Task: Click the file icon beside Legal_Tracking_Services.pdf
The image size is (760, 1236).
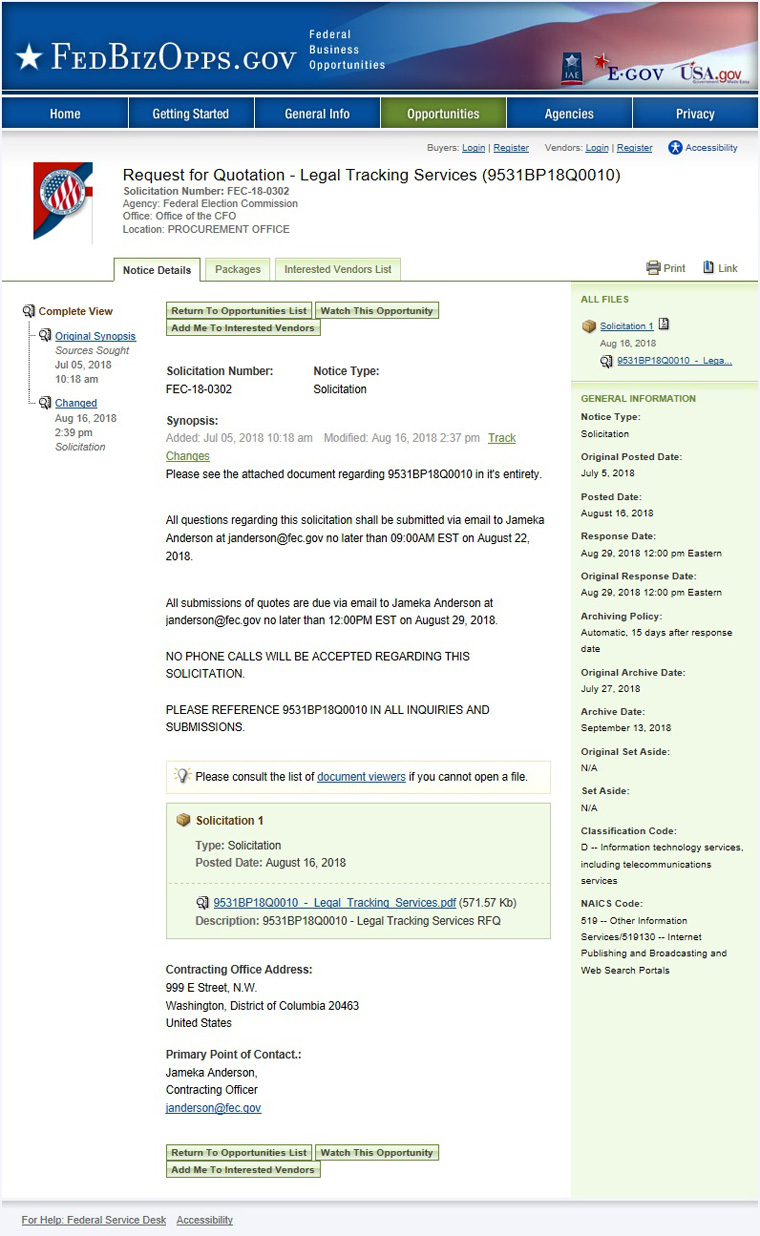Action: coord(203,902)
